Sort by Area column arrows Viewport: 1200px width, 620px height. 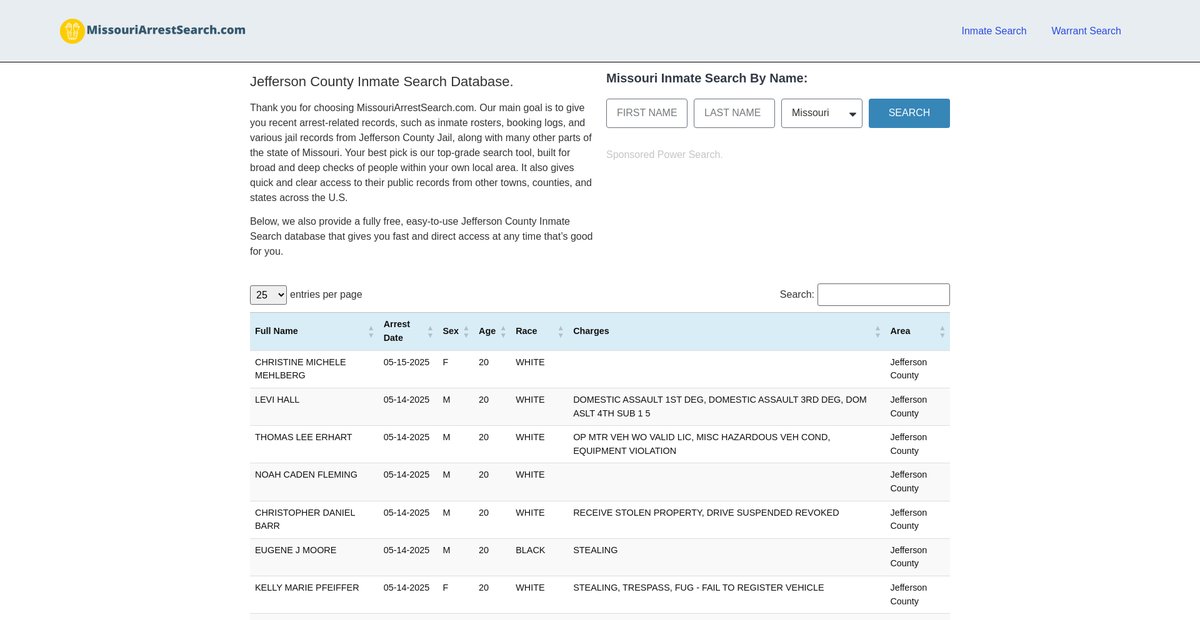941,331
